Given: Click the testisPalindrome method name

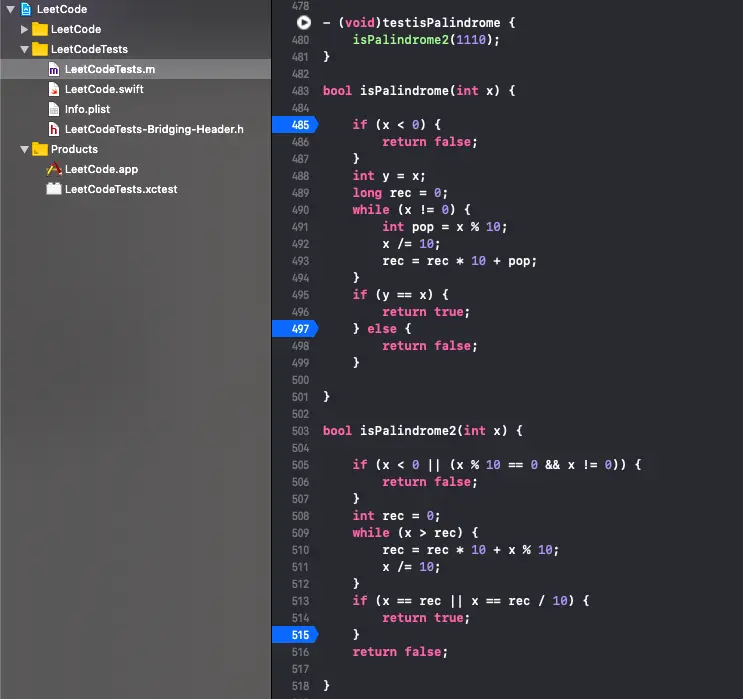Looking at the screenshot, I should point(441,23).
